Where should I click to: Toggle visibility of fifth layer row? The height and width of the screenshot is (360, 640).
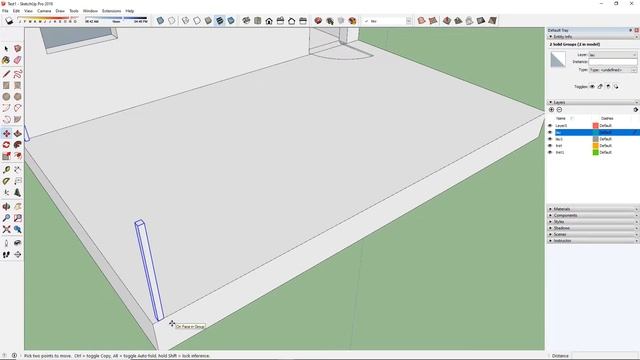coord(550,152)
